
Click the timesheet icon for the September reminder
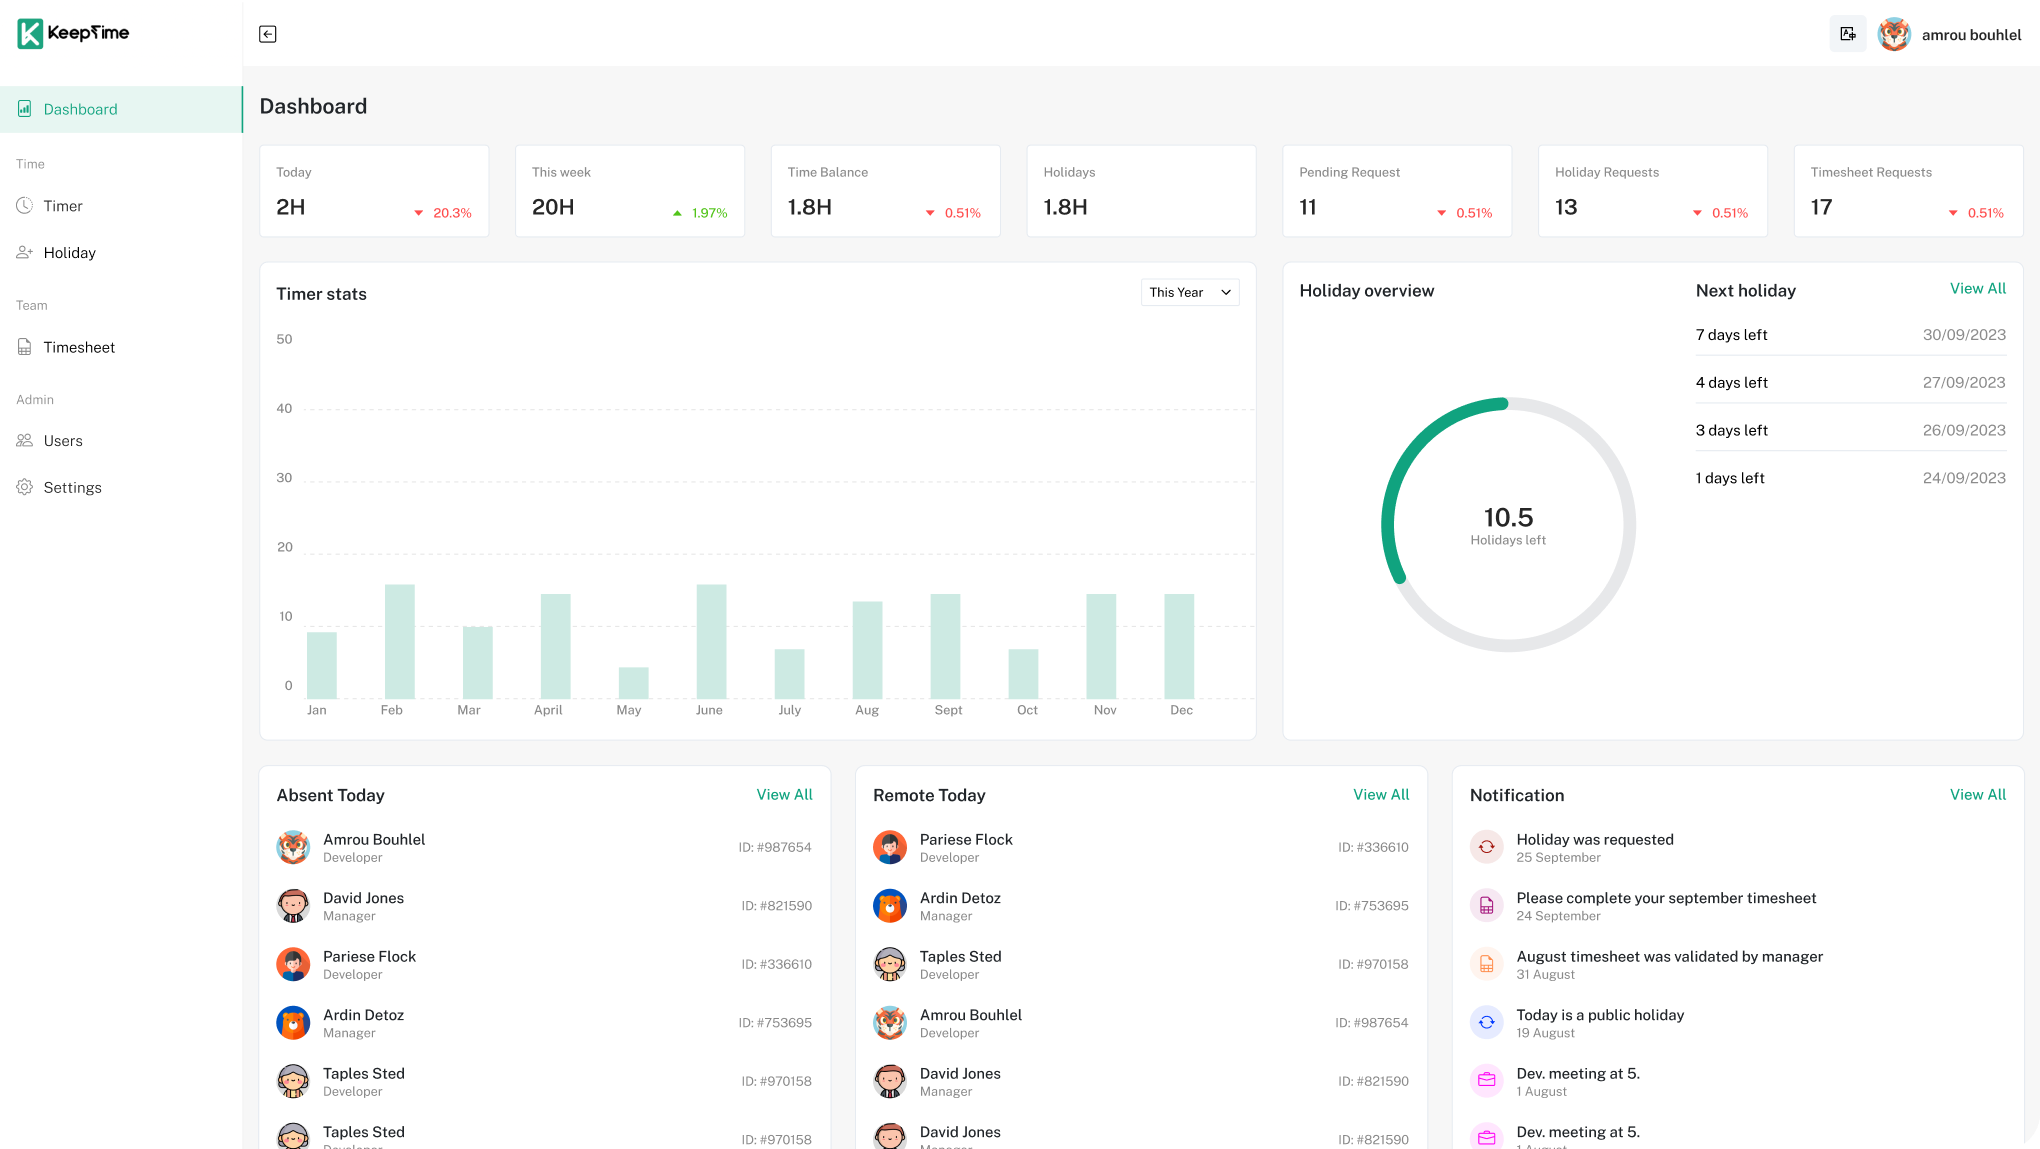[1486, 906]
